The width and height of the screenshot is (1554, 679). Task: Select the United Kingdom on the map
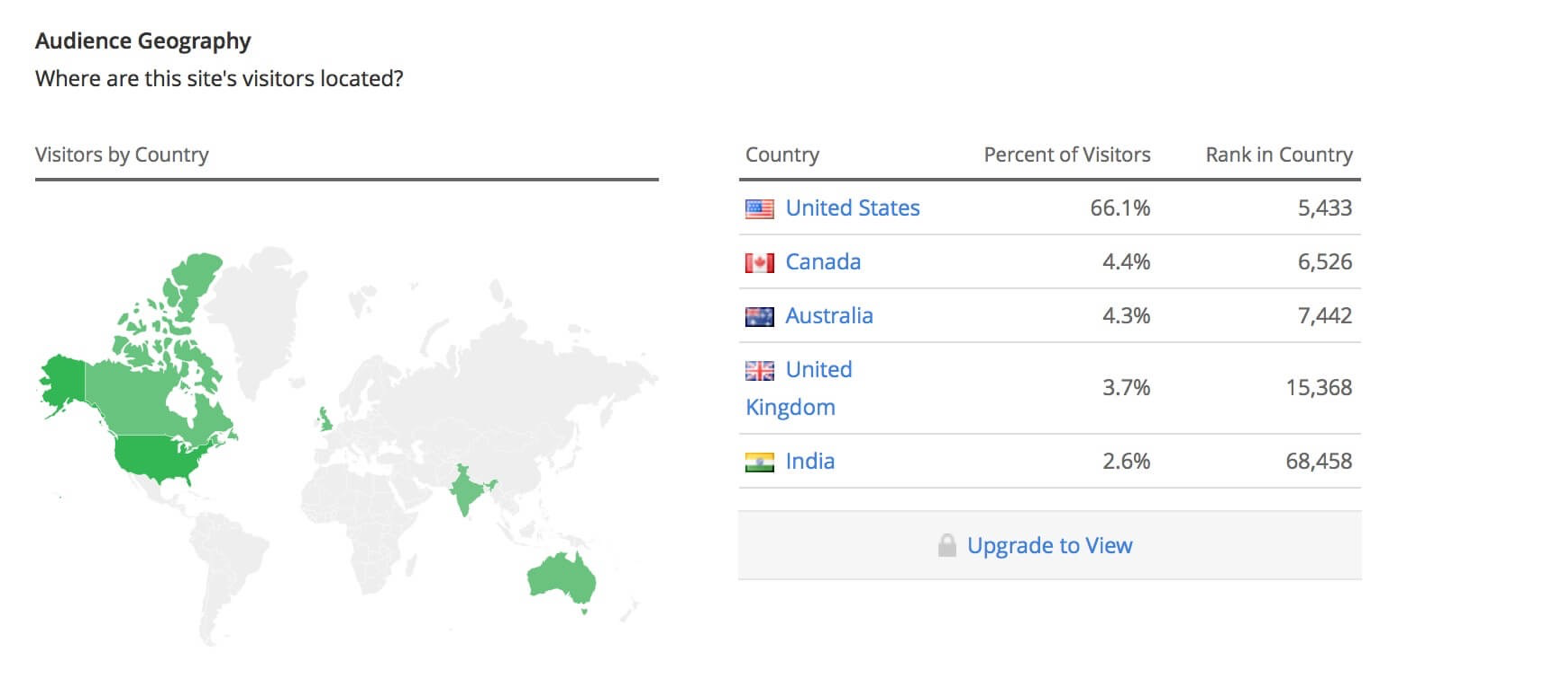324,418
